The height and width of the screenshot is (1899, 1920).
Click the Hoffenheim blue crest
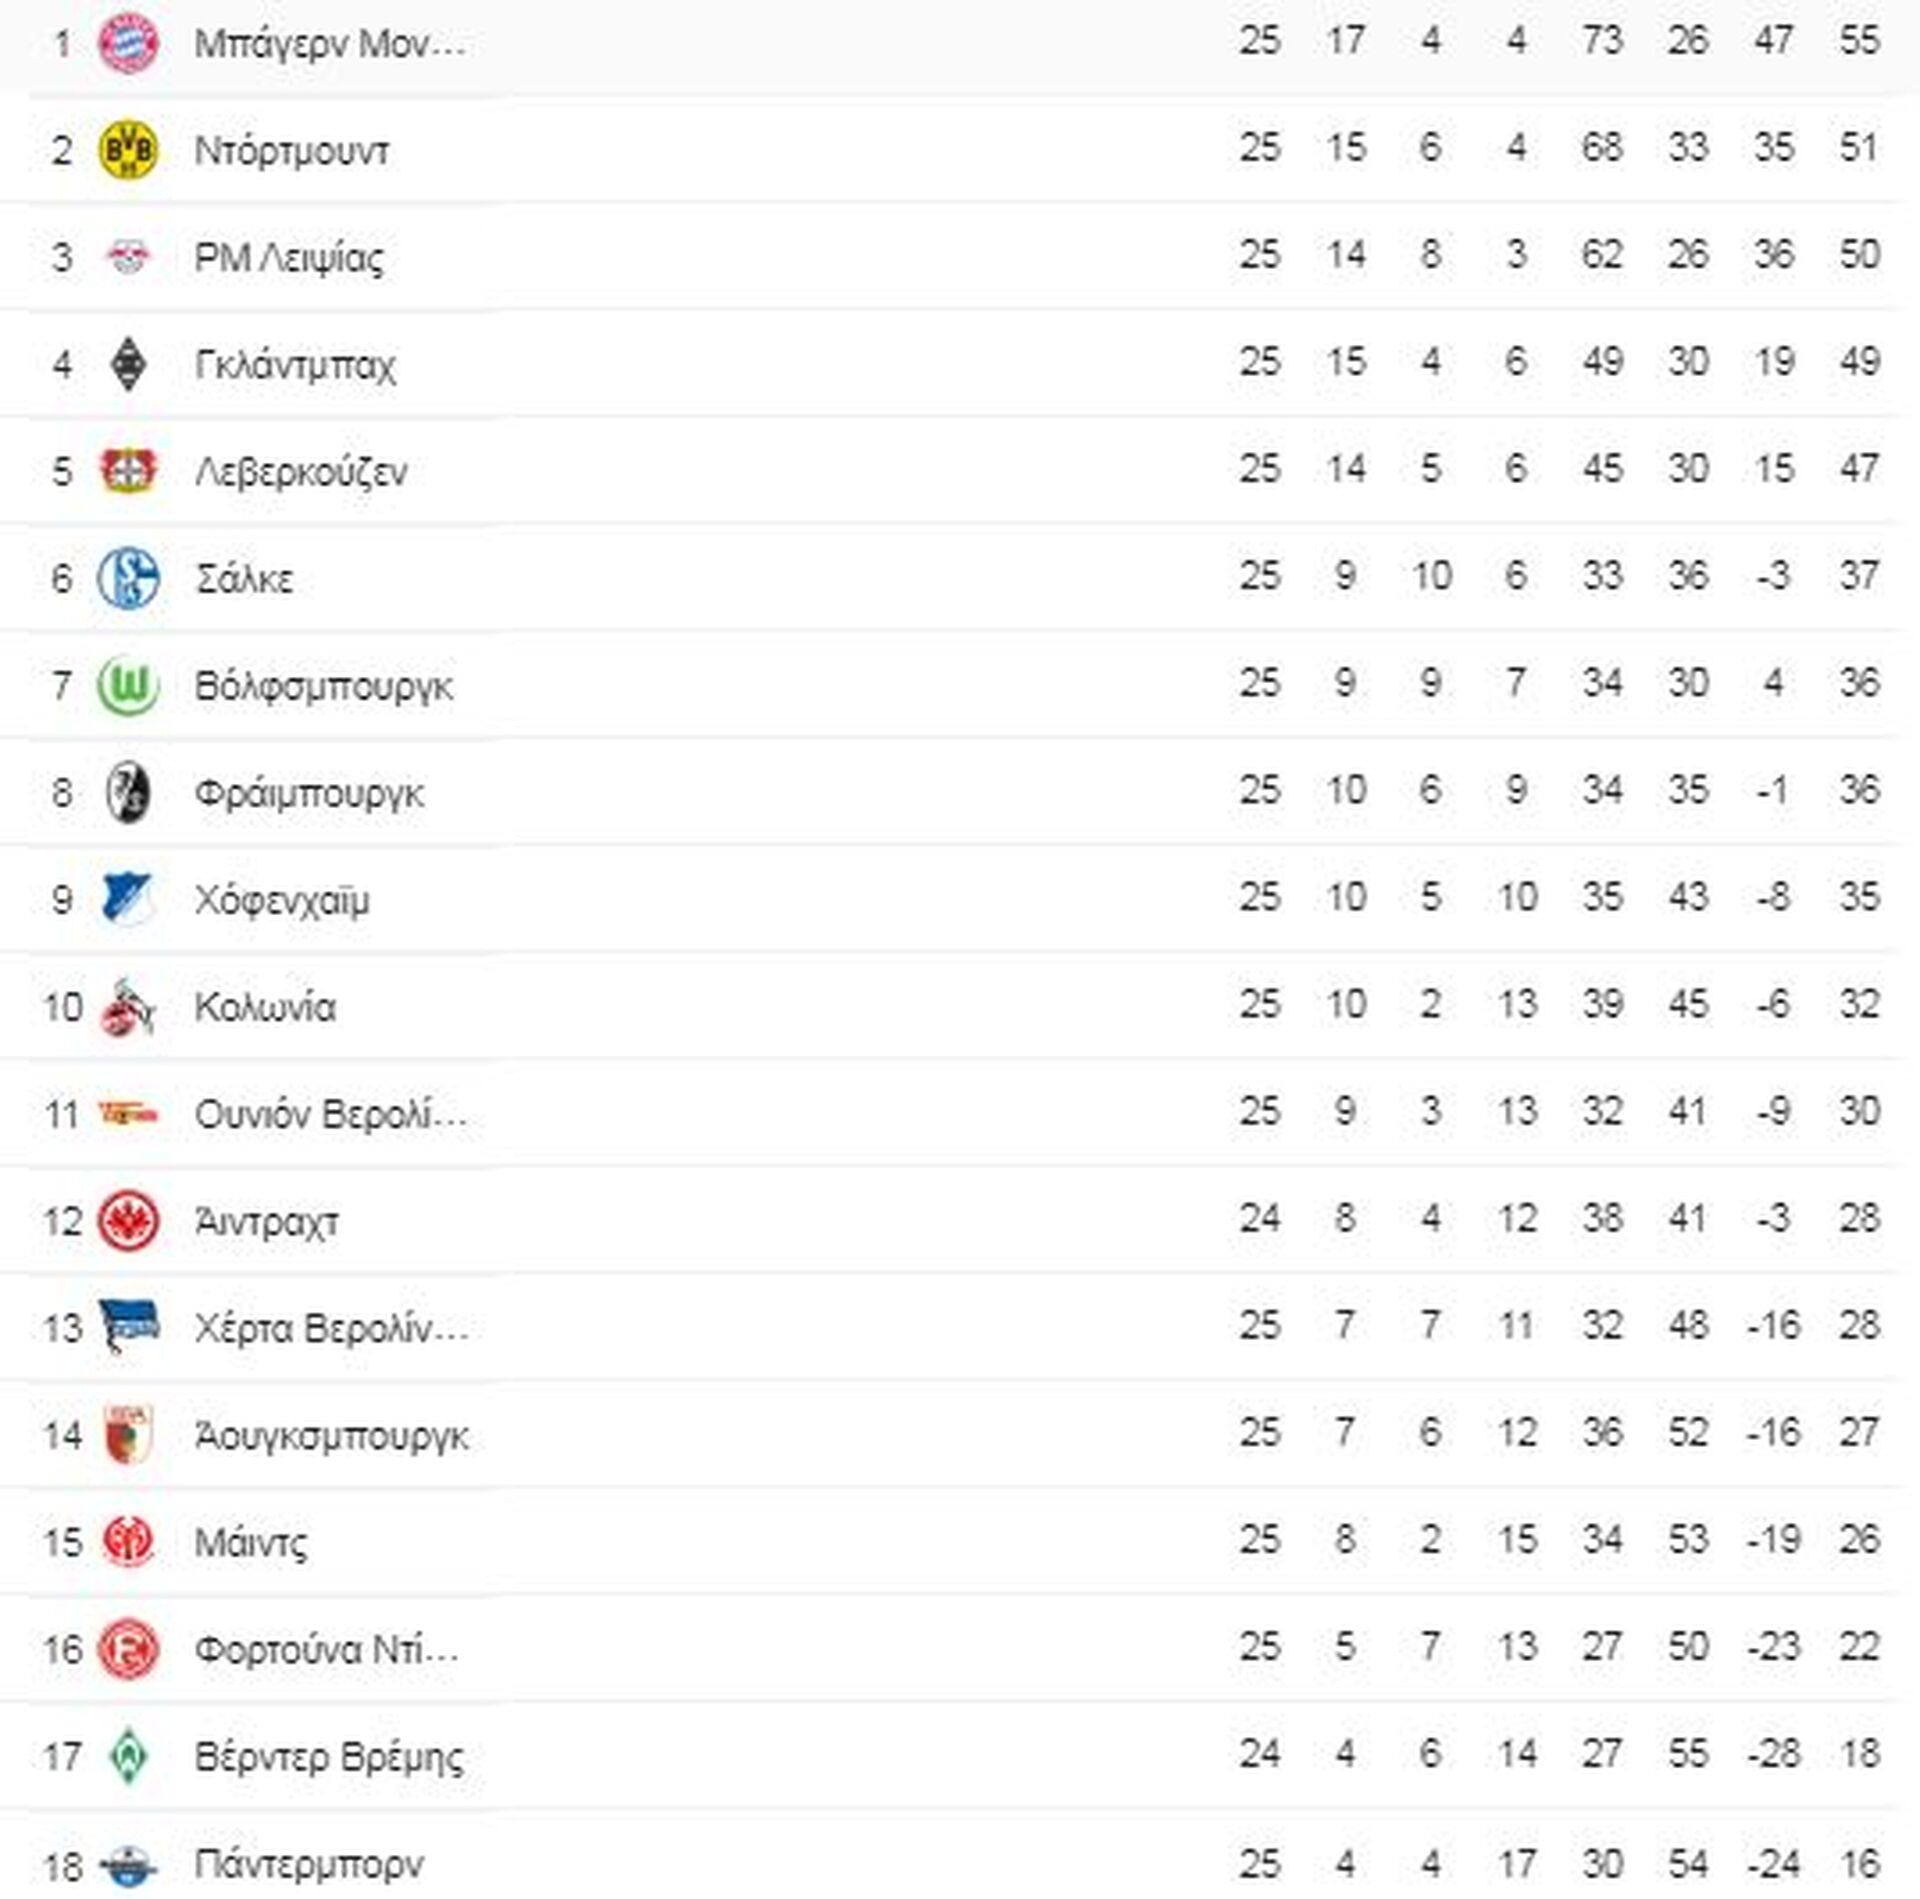pos(128,899)
